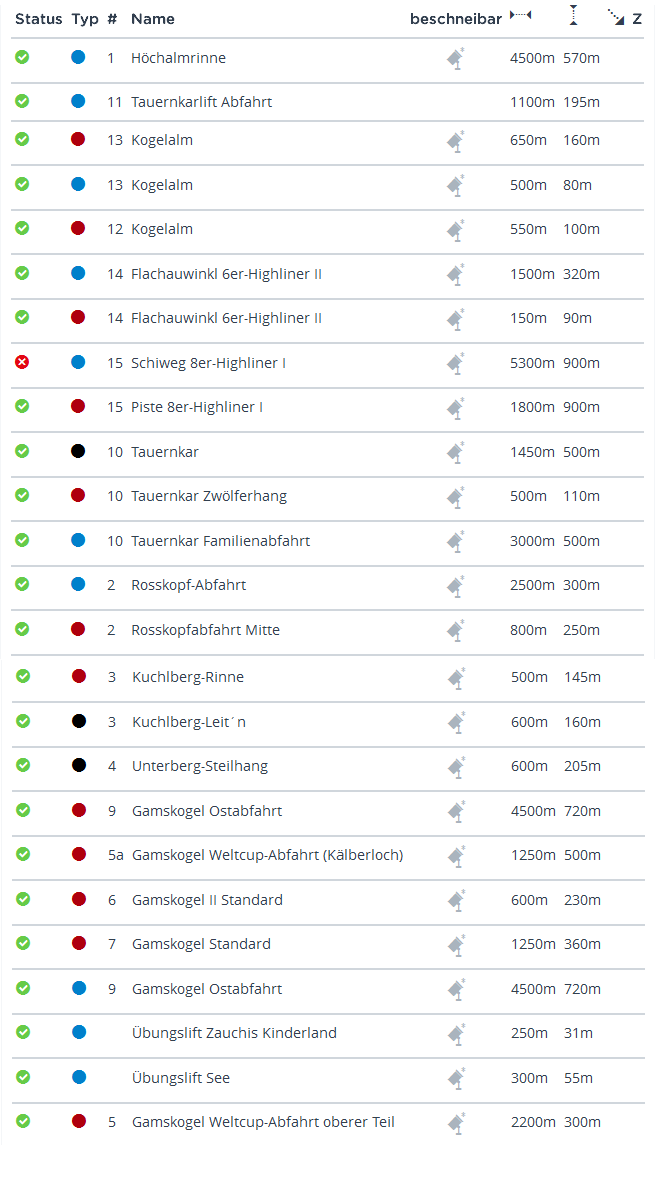Open Gamskogel Weltcup-Abfahrt (Kälberloch) entry
Screen dimensions: 655x1200
[x=267, y=855]
